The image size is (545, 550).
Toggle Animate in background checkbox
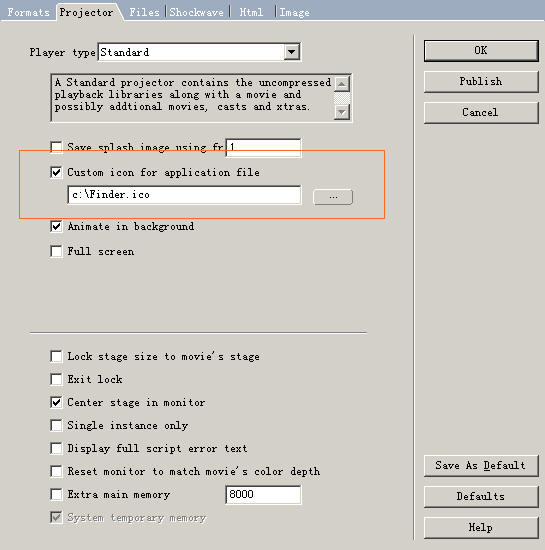click(x=56, y=227)
